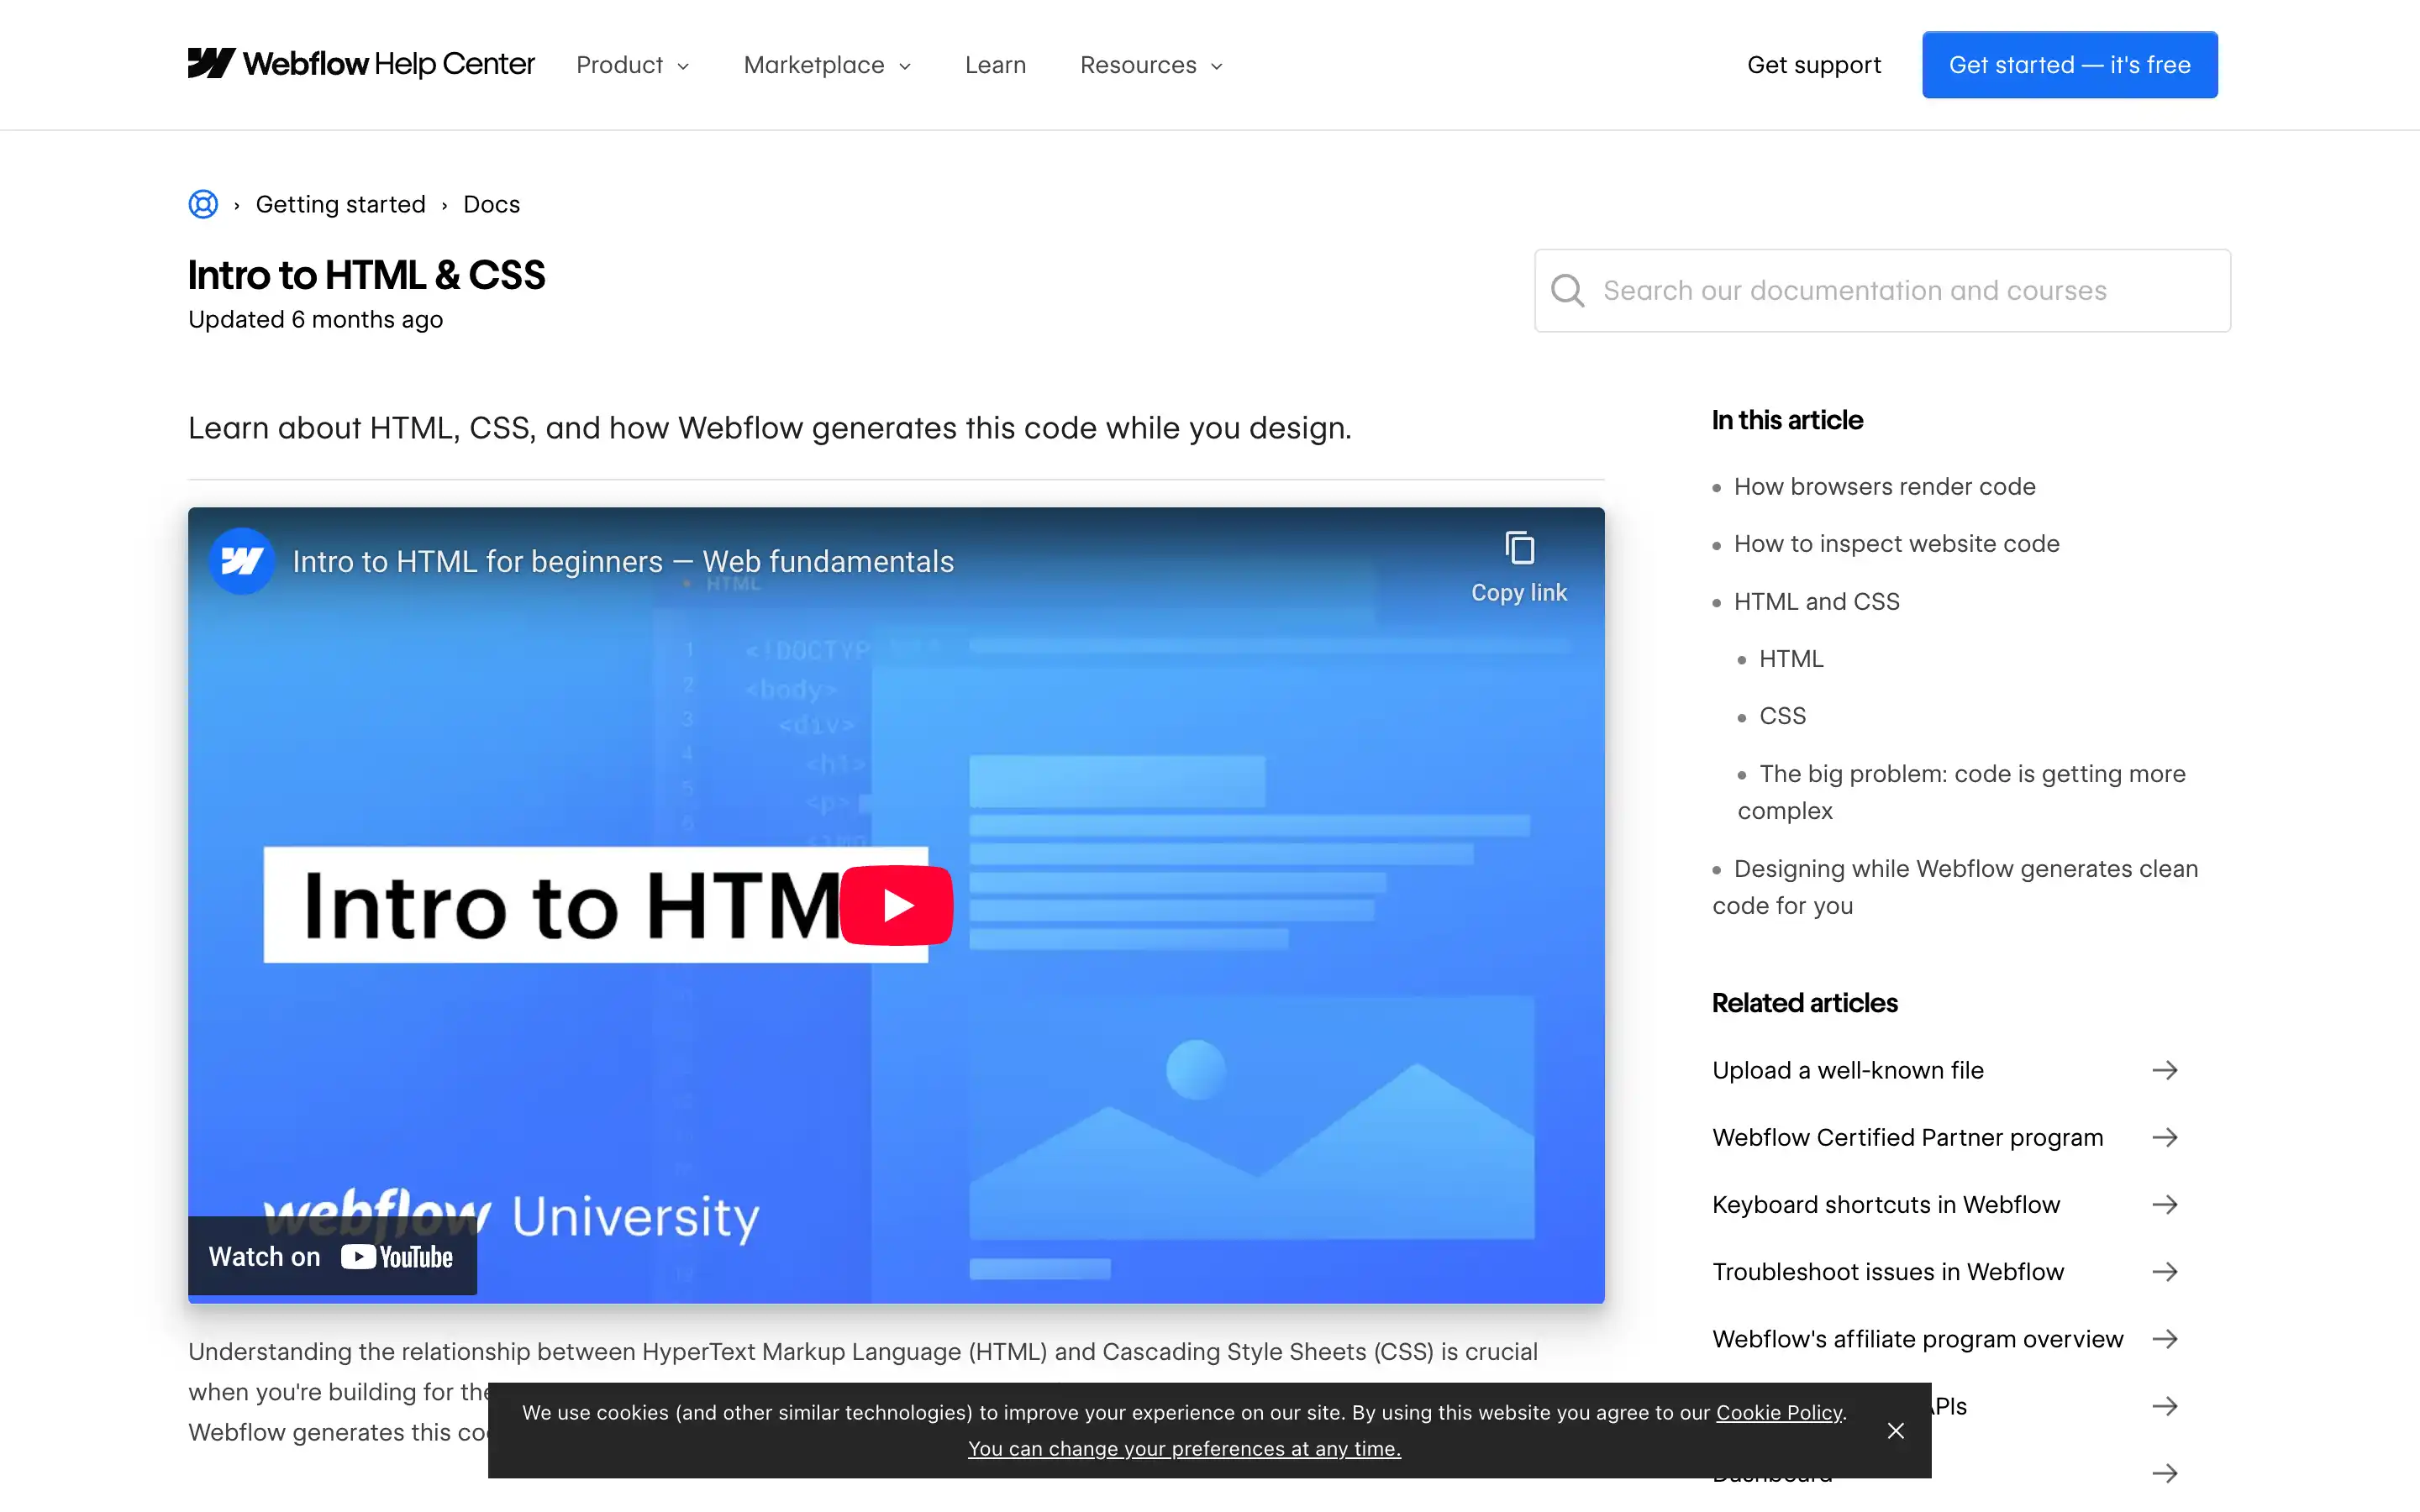The width and height of the screenshot is (2420, 1512).
Task: Click the Webflow channel avatar on video
Action: [241, 561]
